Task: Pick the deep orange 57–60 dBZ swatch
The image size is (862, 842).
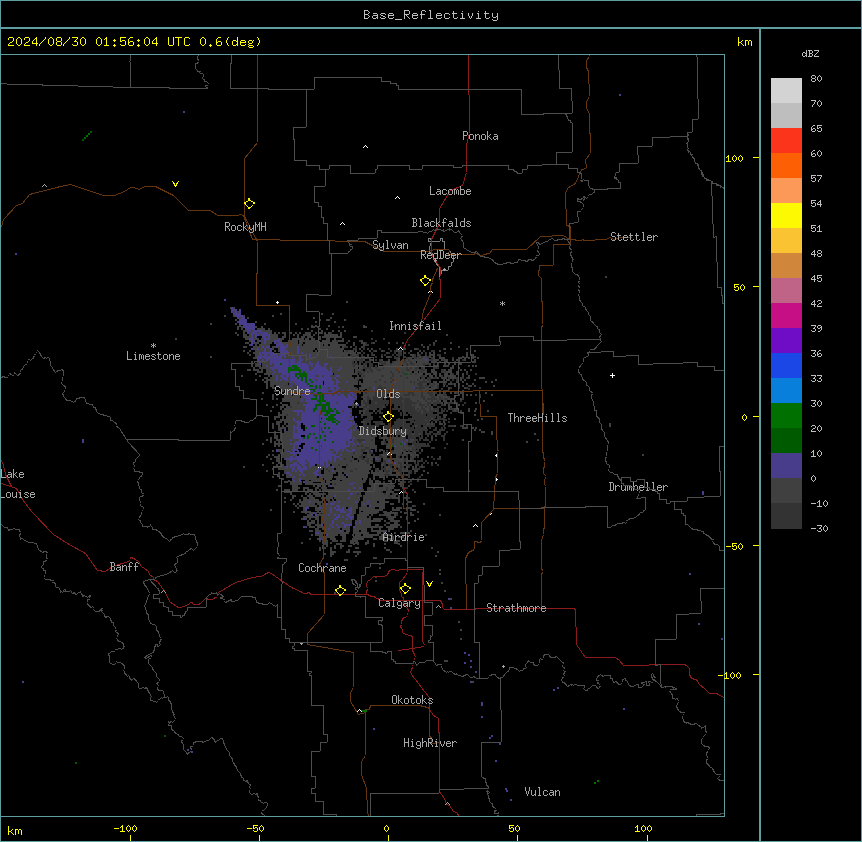Action: click(x=786, y=165)
